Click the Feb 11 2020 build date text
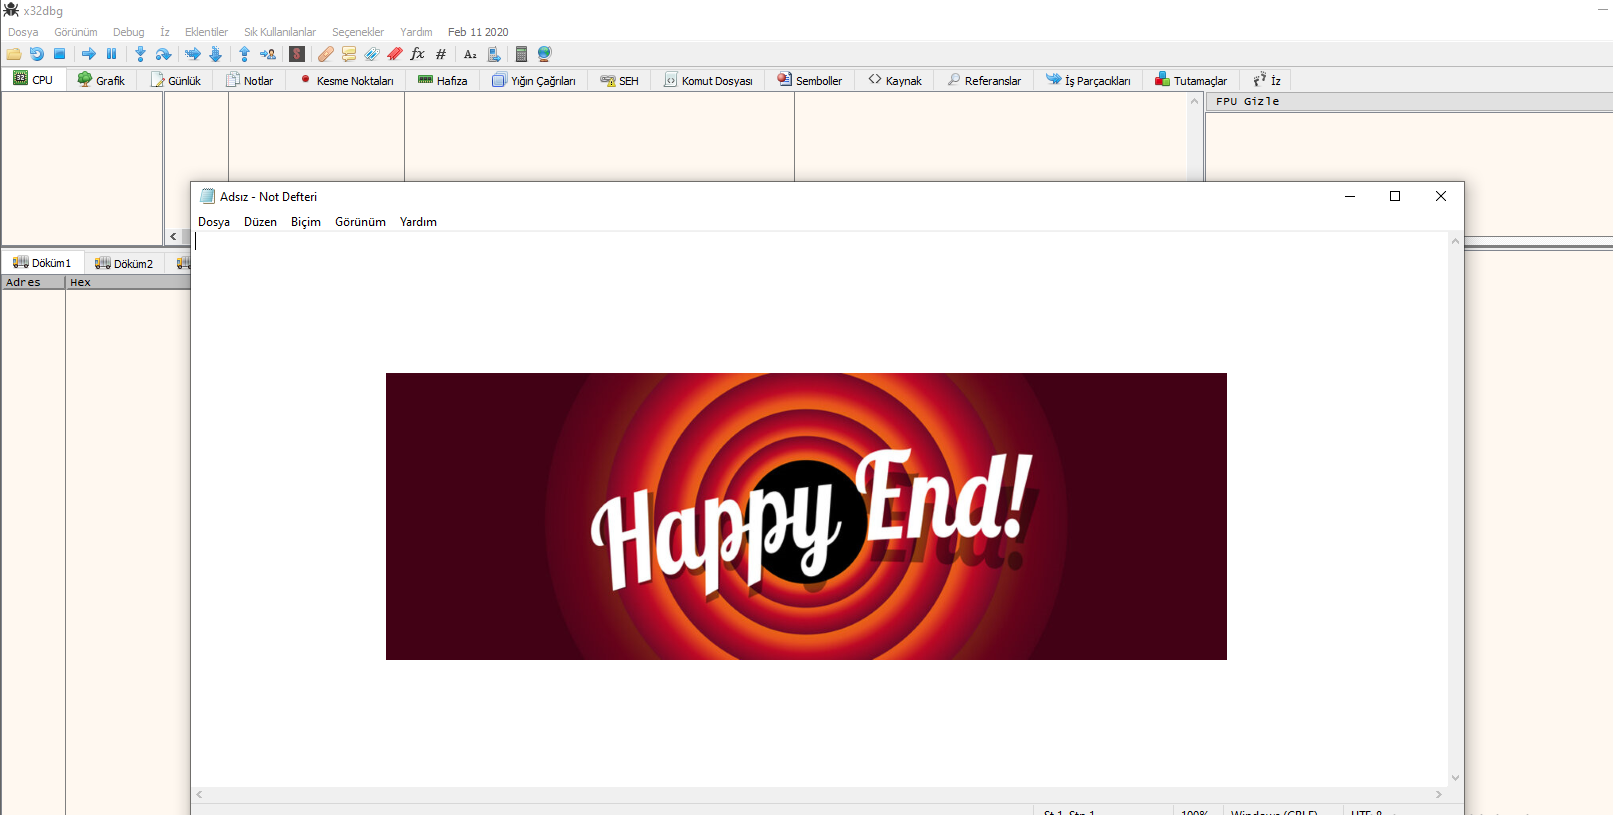The height and width of the screenshot is (815, 1613). point(478,32)
